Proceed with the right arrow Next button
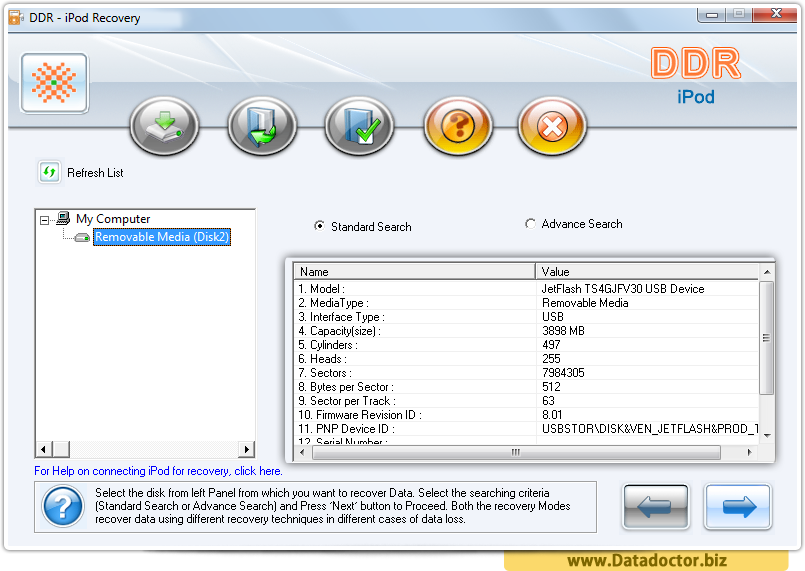Viewport: 805px width, 571px height. click(738, 507)
